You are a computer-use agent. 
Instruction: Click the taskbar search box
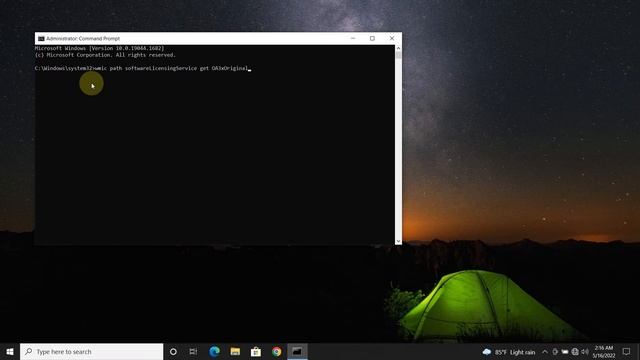tap(91, 351)
